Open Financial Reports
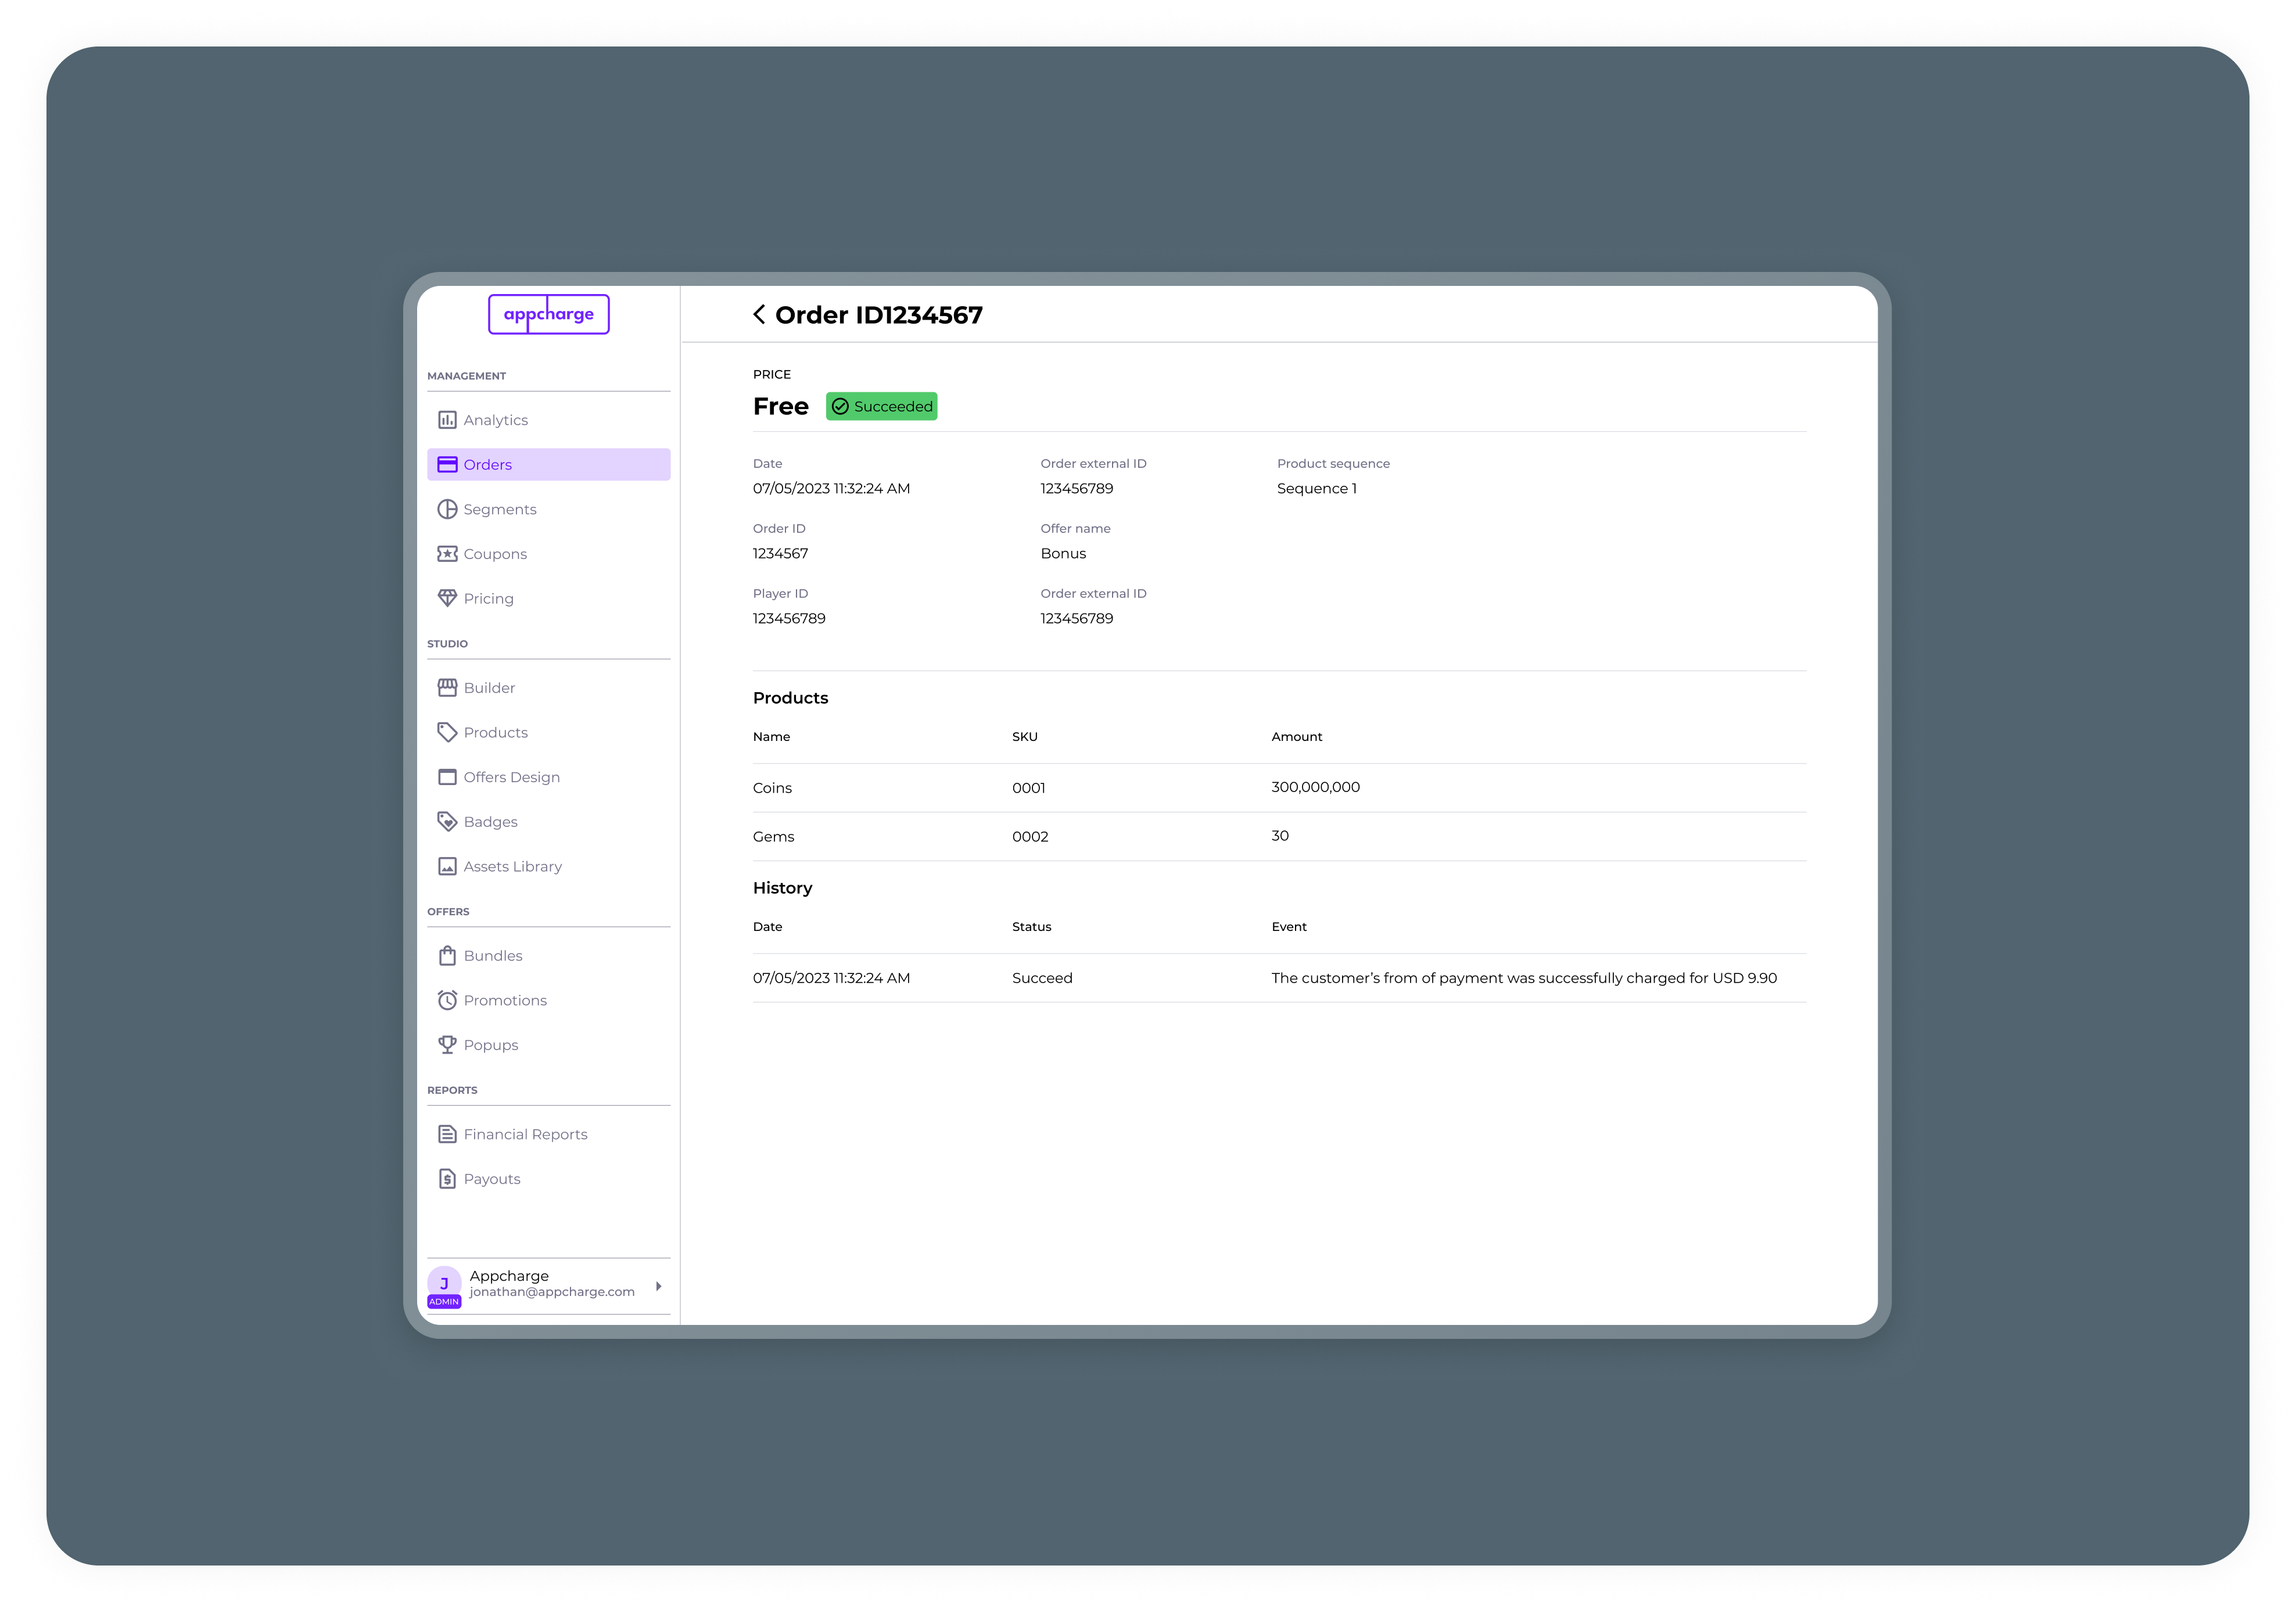Screen dimensions: 2296x1612 click(x=525, y=1134)
